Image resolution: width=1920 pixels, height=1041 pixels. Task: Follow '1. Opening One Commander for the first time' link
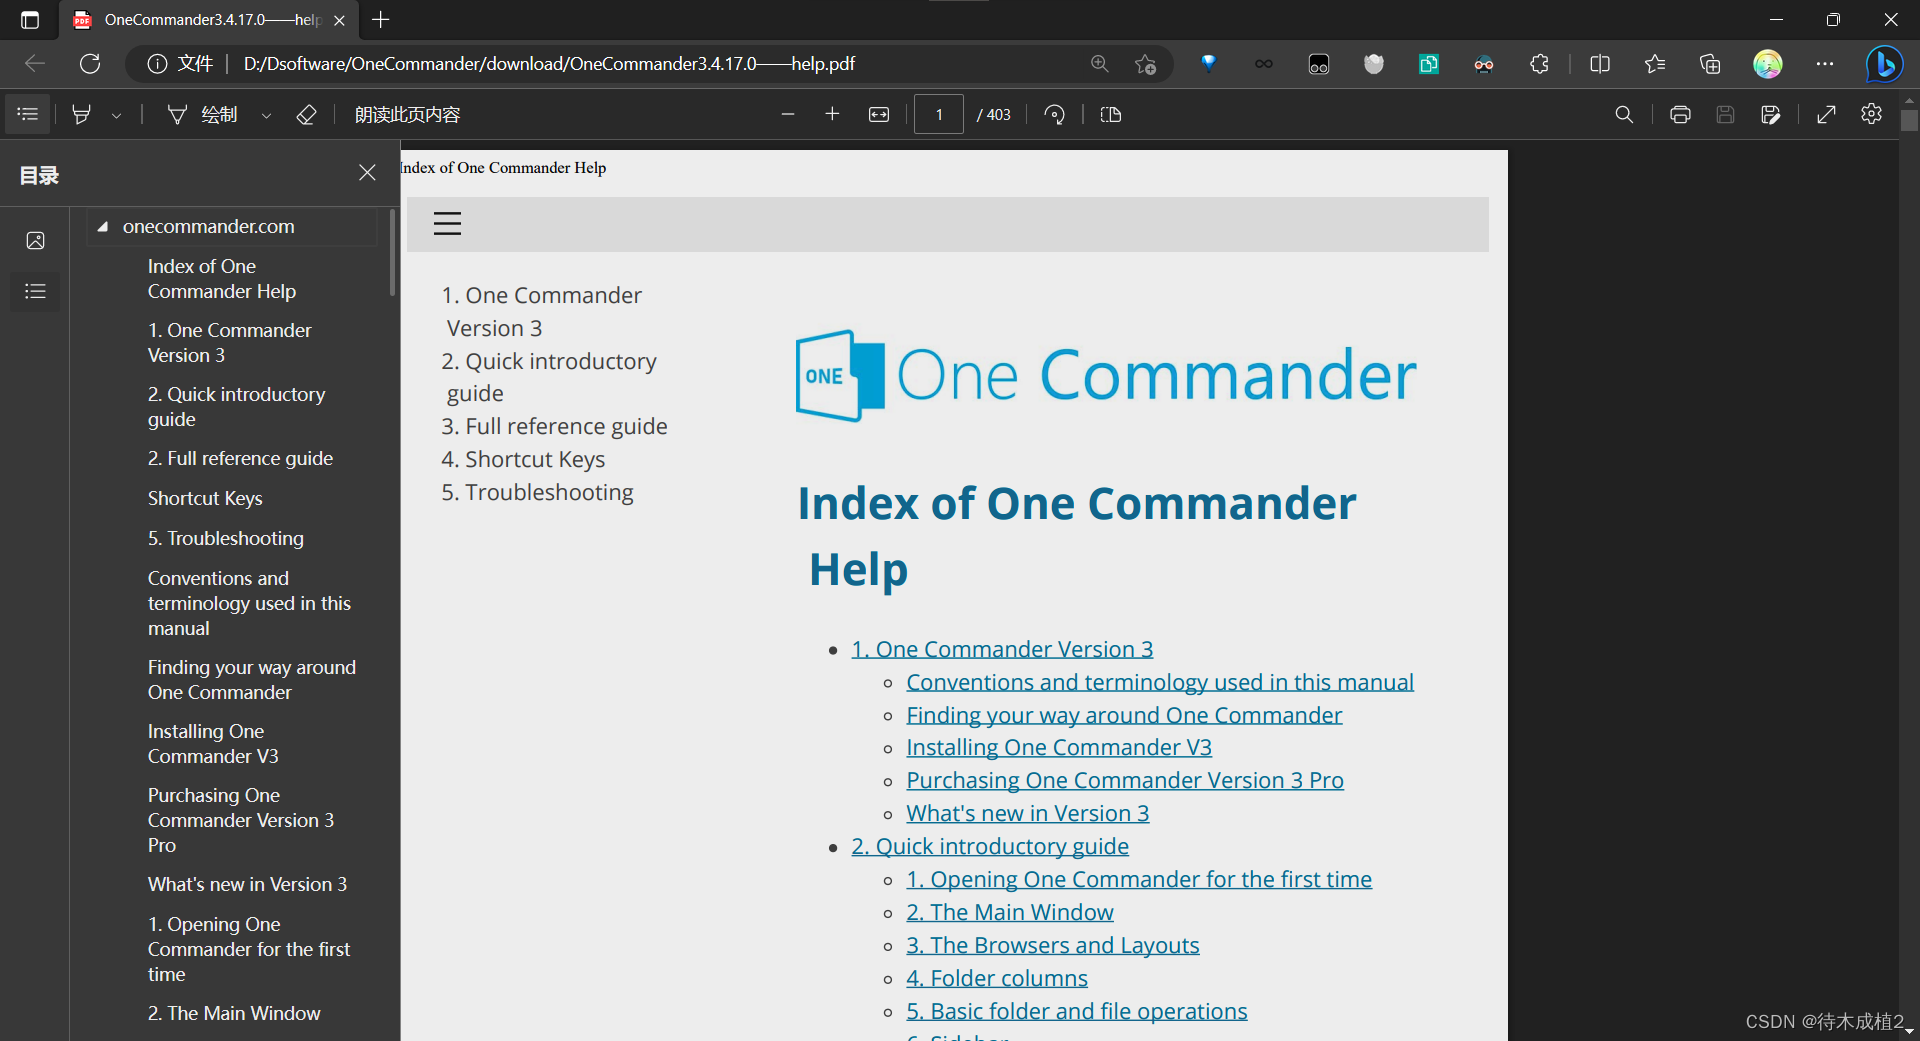point(1139,879)
